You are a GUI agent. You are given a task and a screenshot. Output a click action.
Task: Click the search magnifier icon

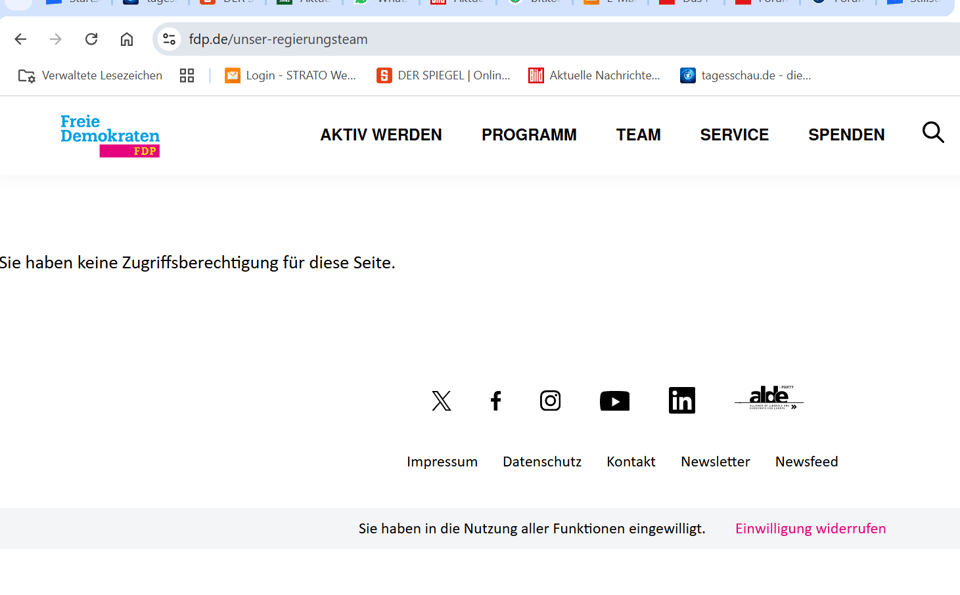tap(932, 133)
